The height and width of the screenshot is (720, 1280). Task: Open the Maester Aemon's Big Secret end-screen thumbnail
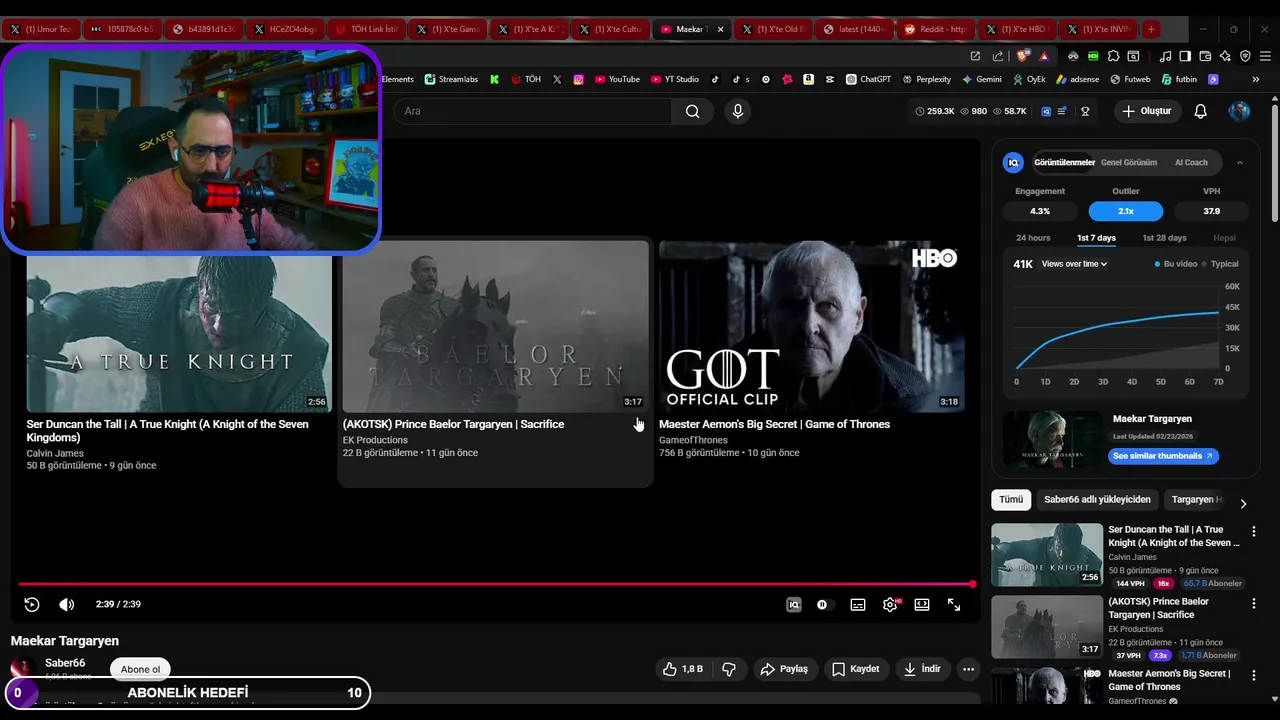click(x=811, y=326)
